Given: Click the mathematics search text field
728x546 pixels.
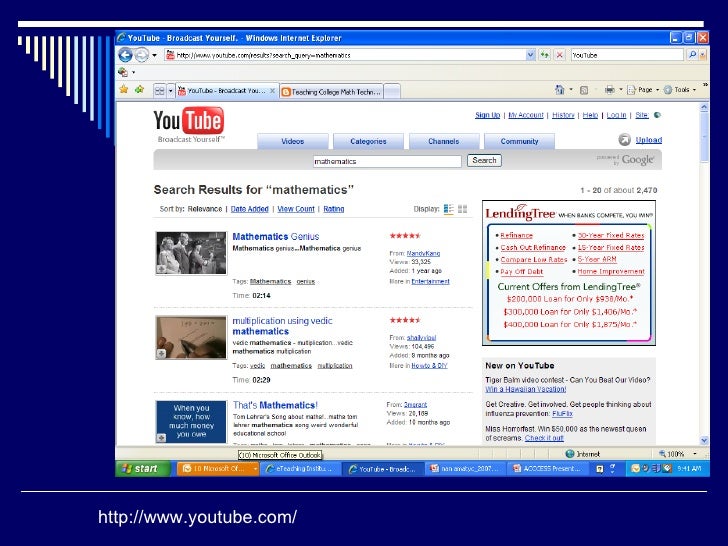Looking at the screenshot, I should (x=387, y=161).
